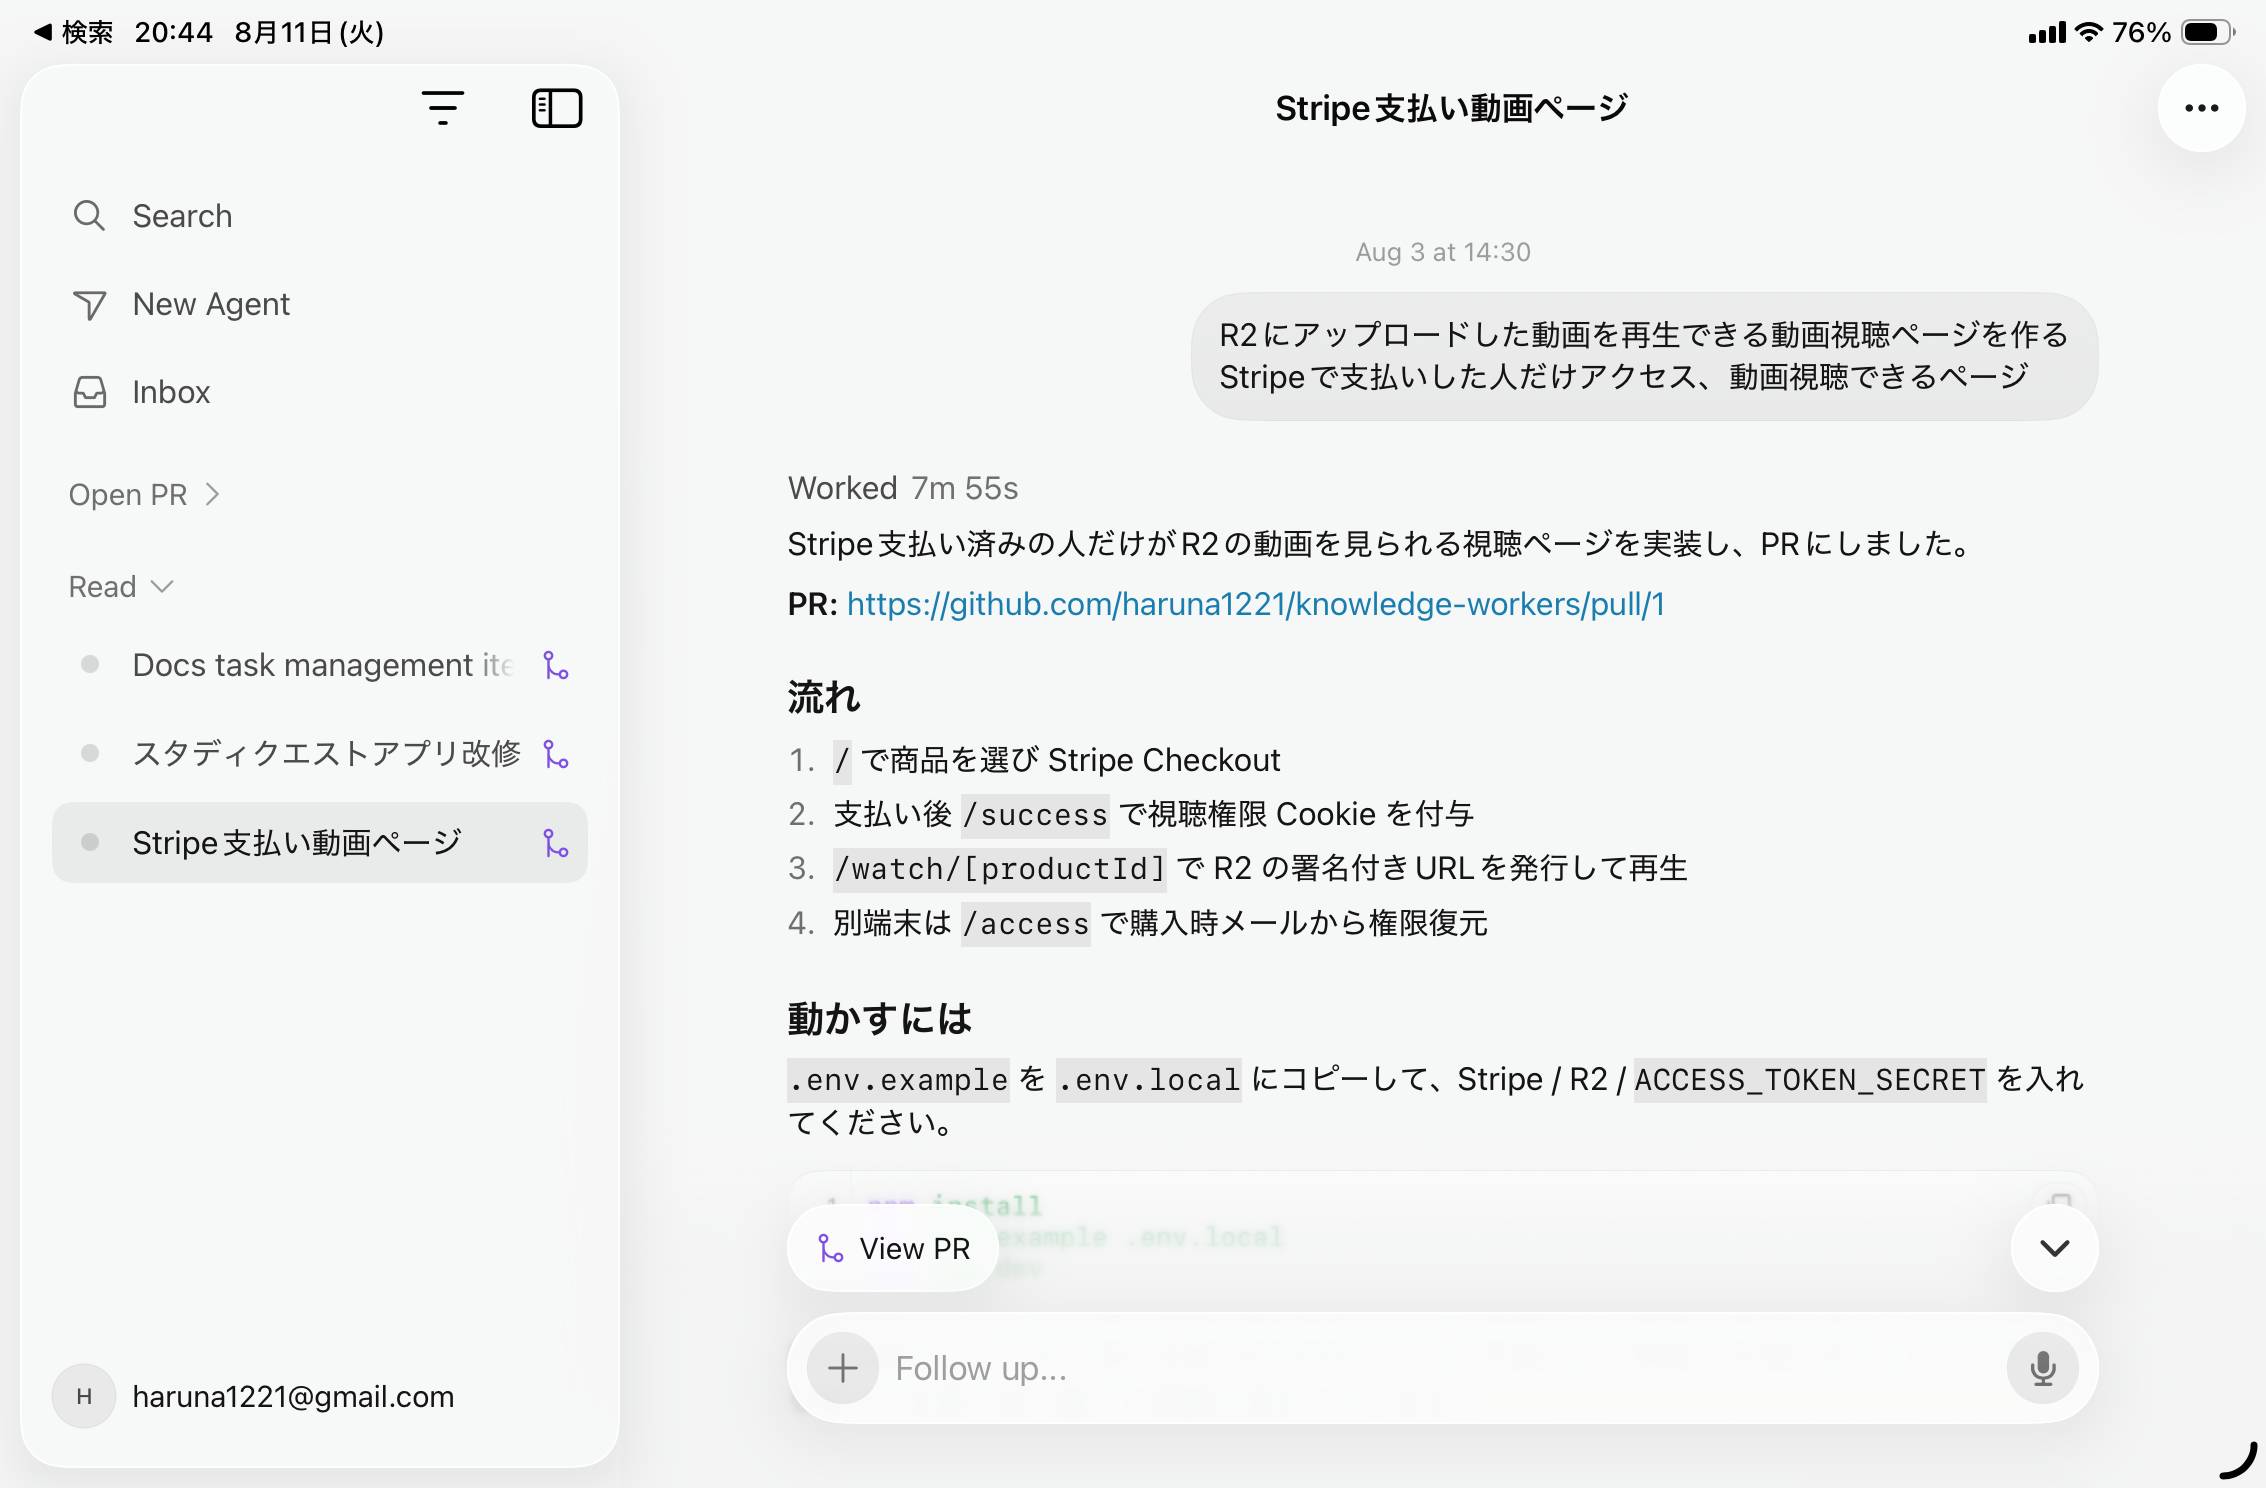The width and height of the screenshot is (2266, 1488).
Task: Click the Search magnifier icon
Action: pos(89,215)
